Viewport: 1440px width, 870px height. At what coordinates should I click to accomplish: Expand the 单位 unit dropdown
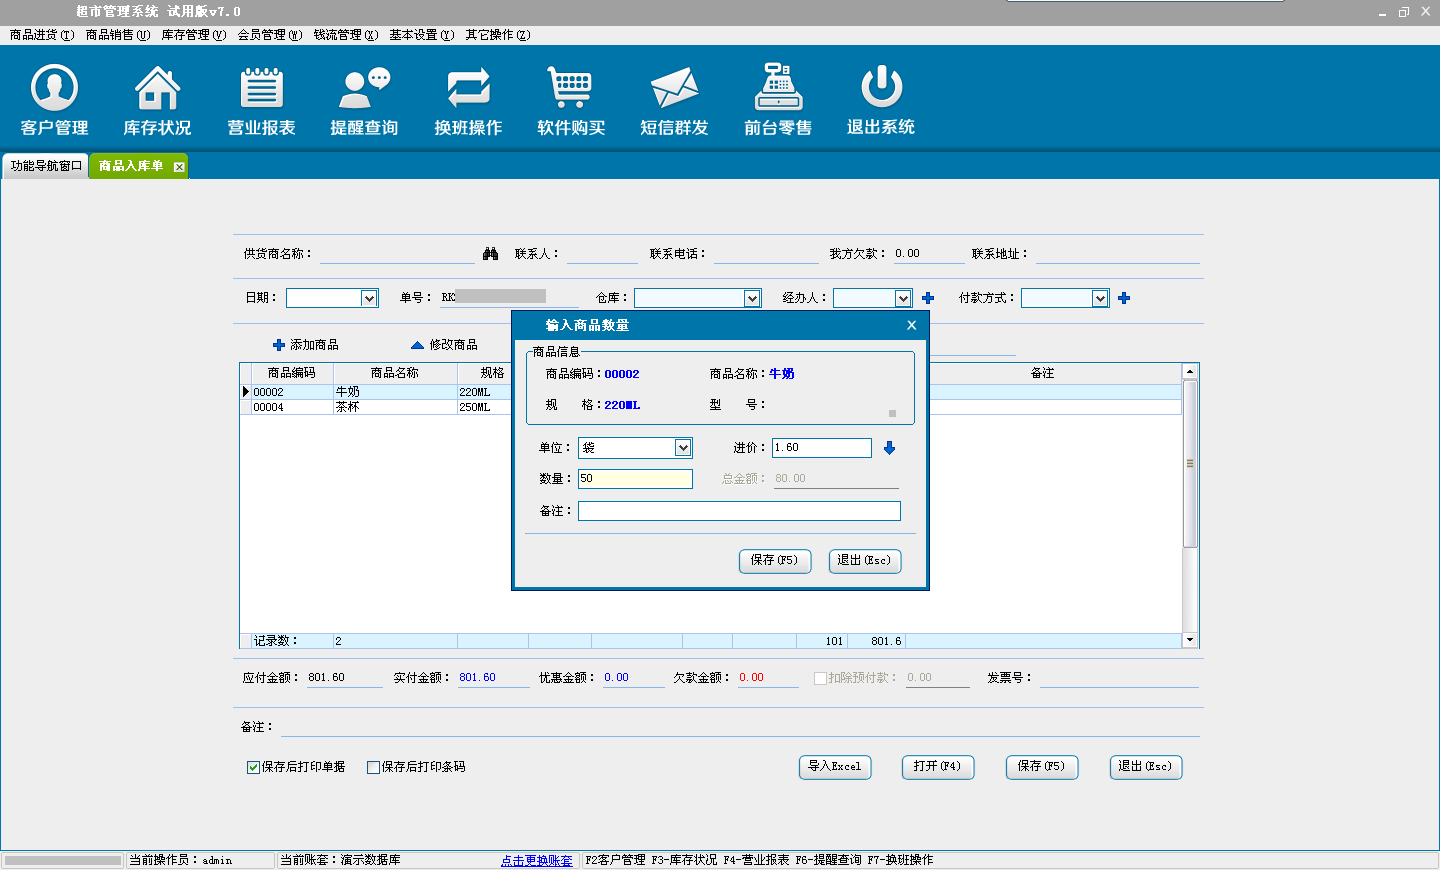point(683,448)
